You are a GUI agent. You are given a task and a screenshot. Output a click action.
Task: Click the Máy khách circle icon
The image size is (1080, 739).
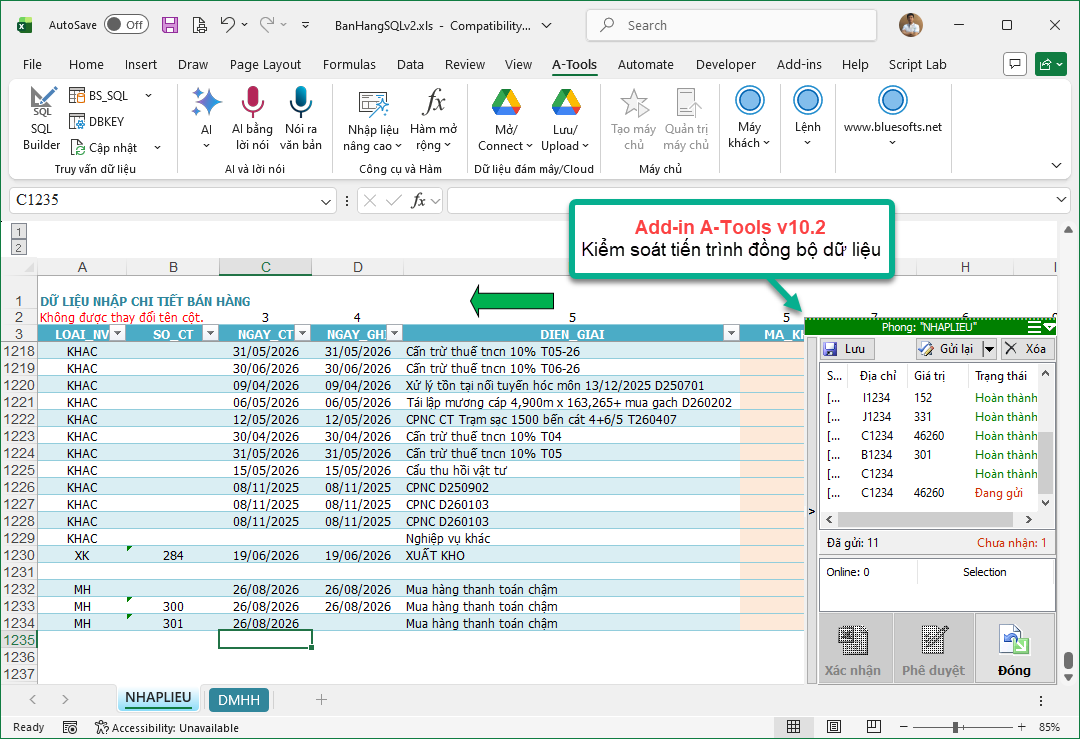point(749,101)
